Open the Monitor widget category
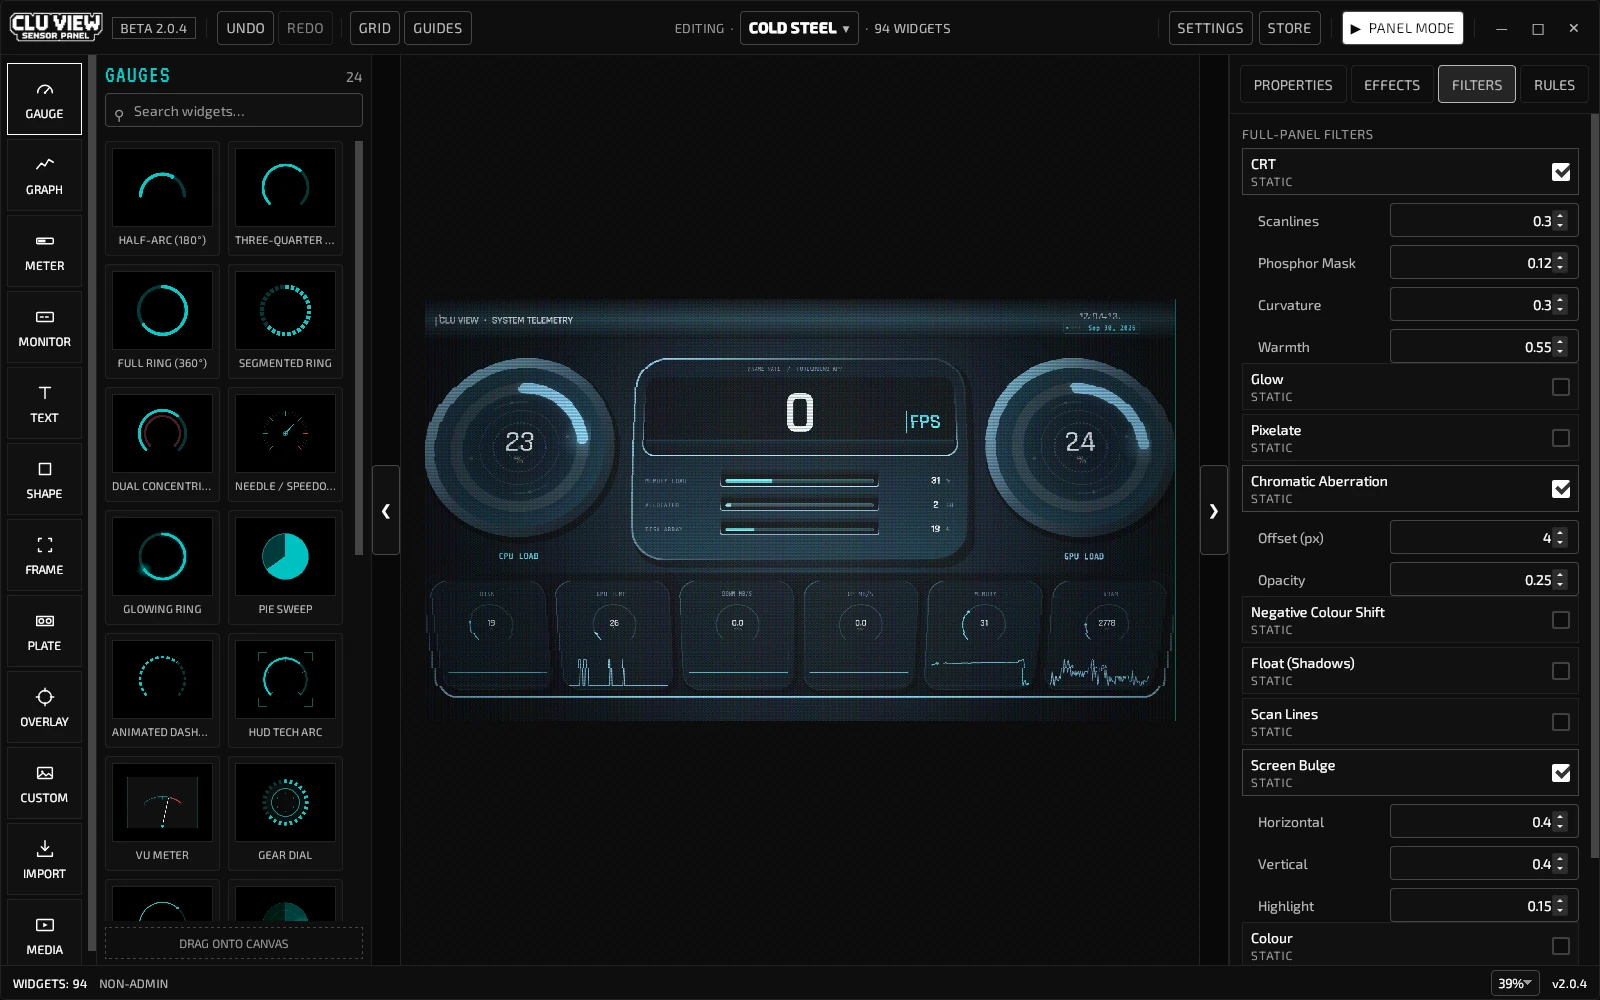Screen dimensions: 1600x1000 [x=44, y=327]
